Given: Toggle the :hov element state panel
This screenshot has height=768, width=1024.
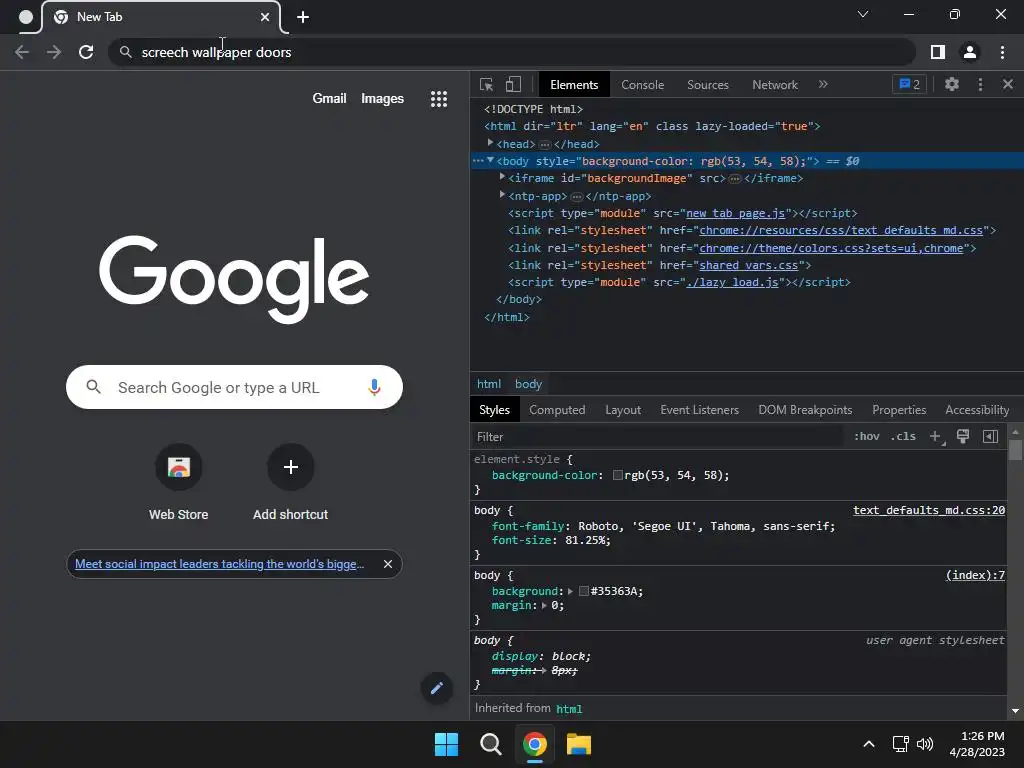Looking at the screenshot, I should pyautogui.click(x=867, y=436).
